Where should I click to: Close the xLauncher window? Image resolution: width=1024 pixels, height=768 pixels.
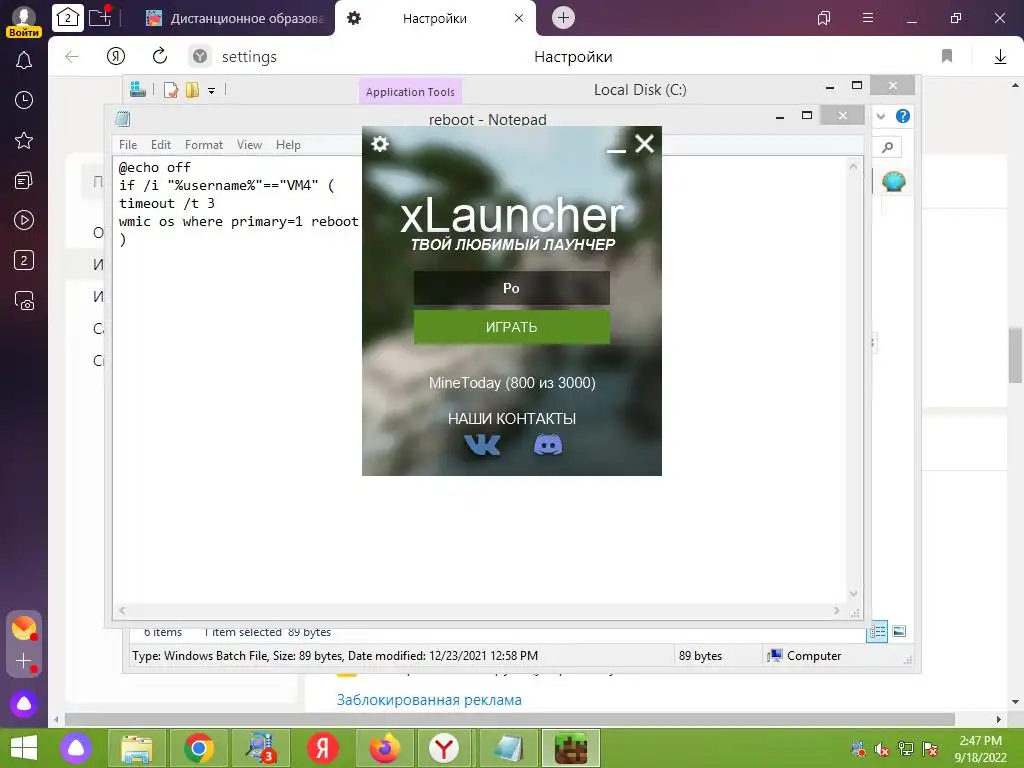[x=645, y=144]
